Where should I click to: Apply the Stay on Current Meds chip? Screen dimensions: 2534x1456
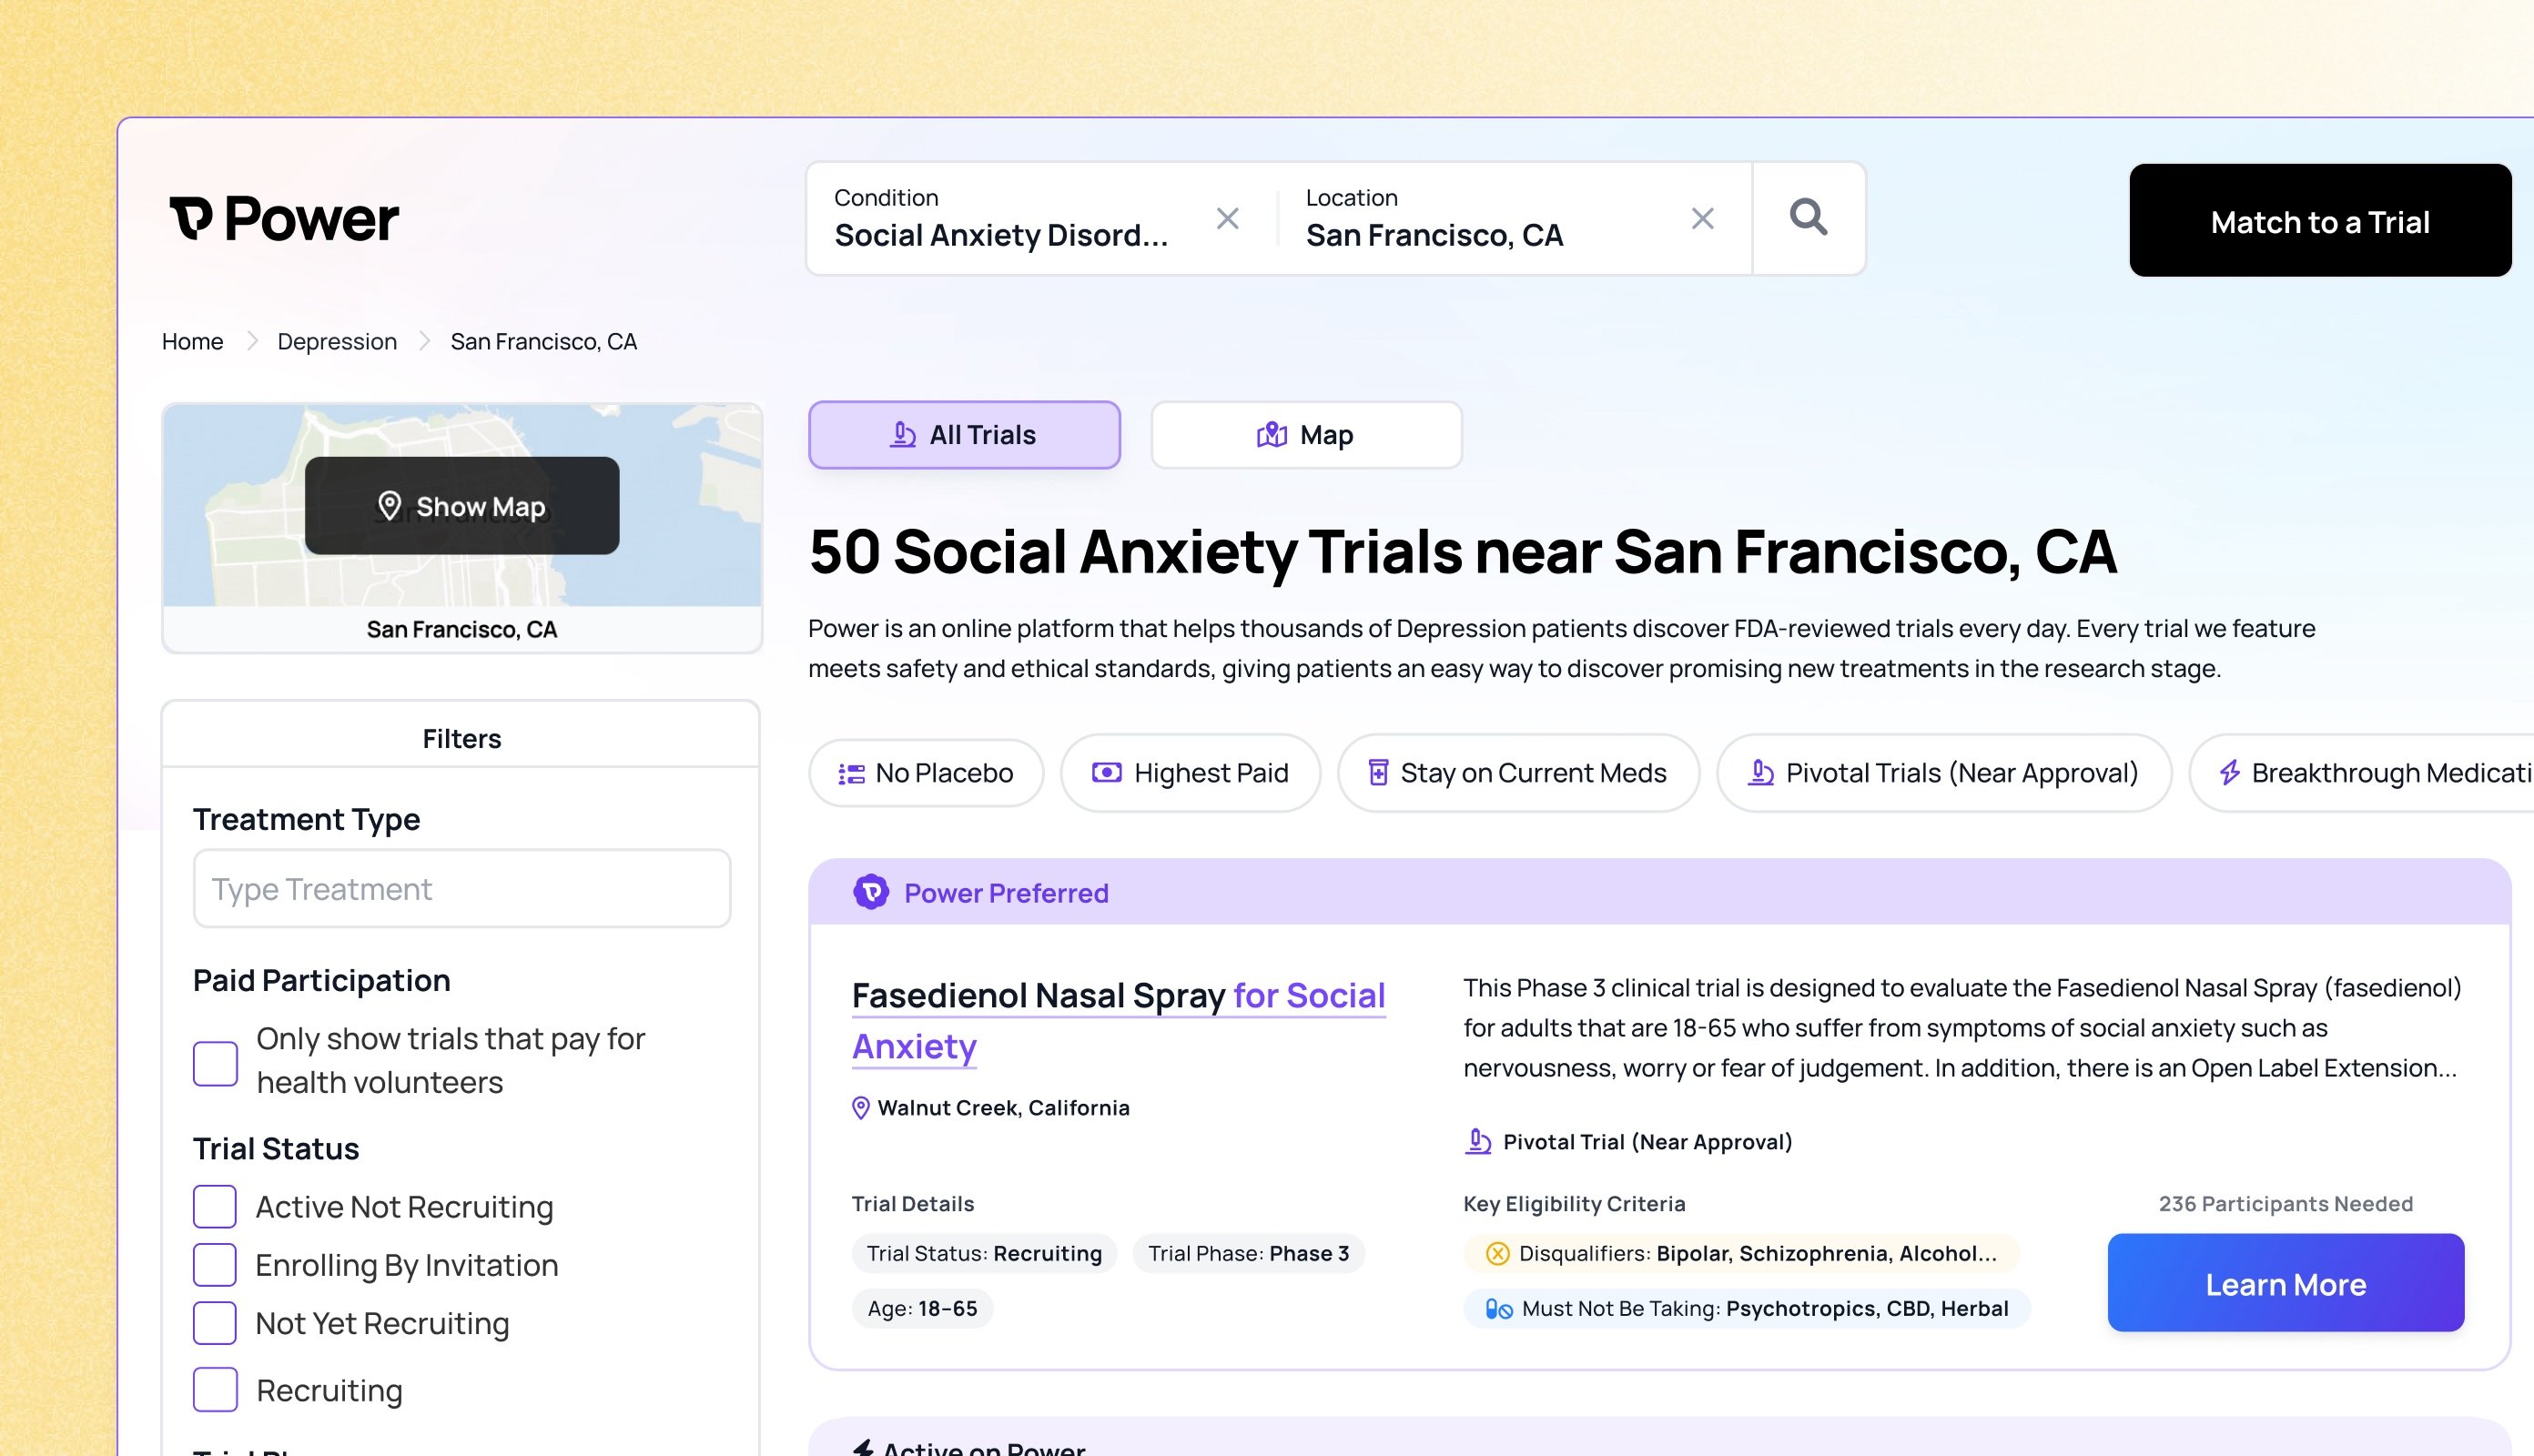pos(1518,773)
